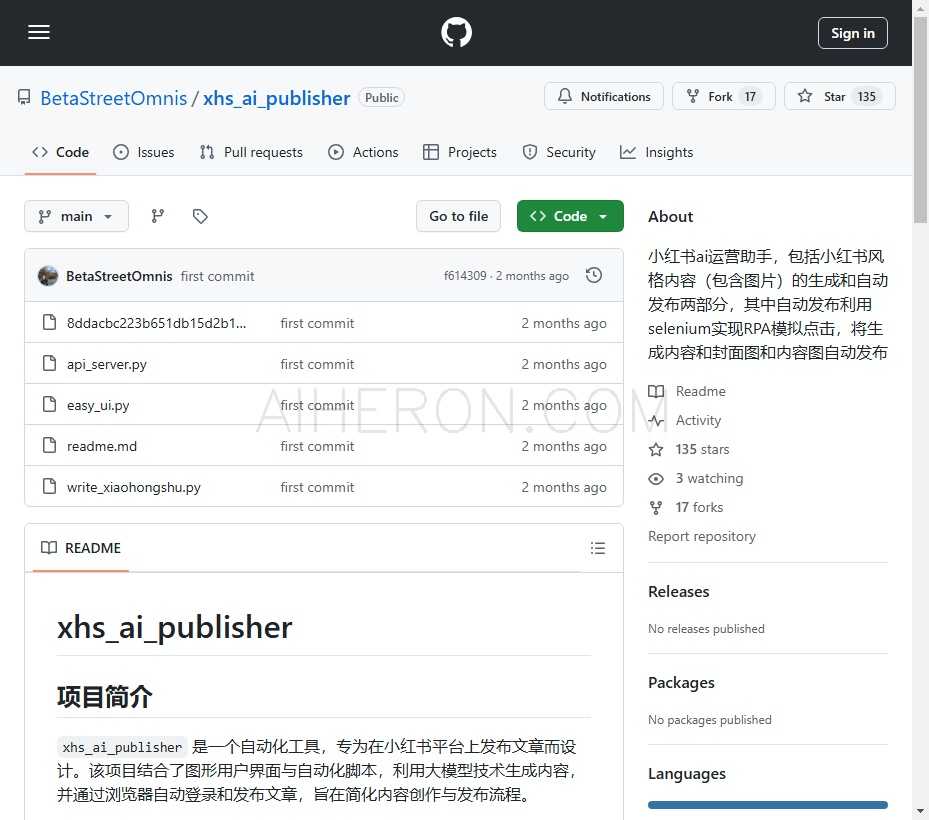Viewport: 929px width, 820px height.
Task: Open the BetaStreetOmnis owner link
Action: point(114,98)
